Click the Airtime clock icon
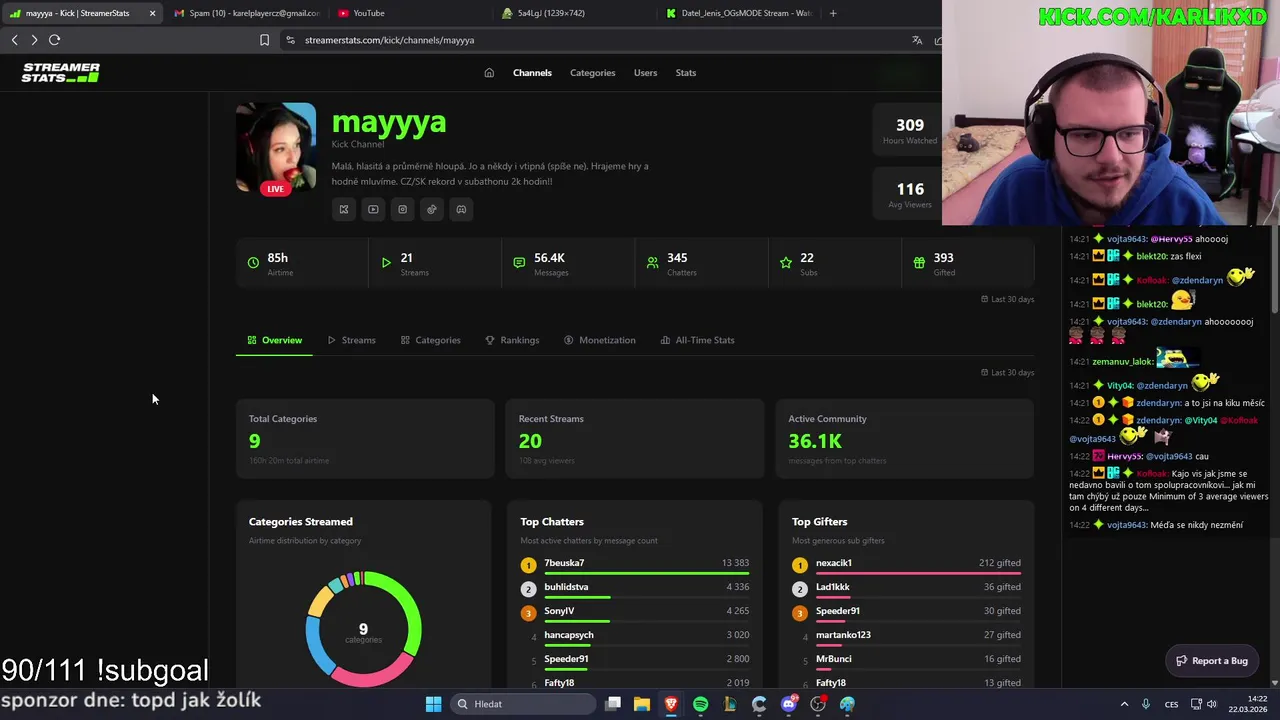The image size is (1280, 720). pos(253,263)
